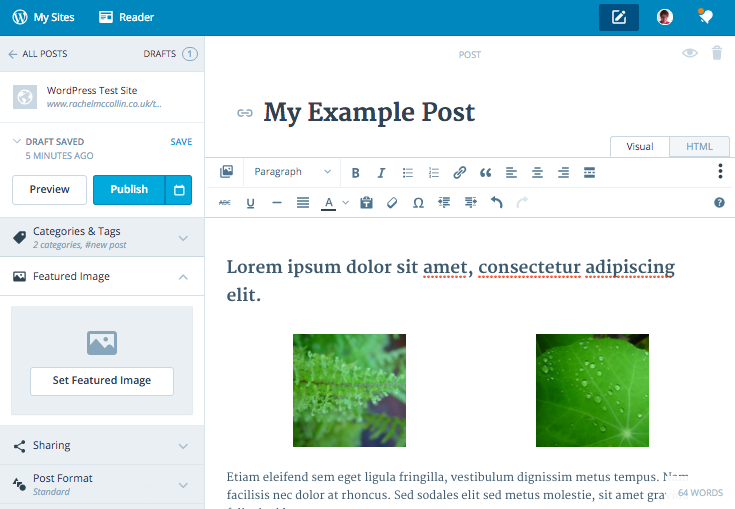Click the Write new post icon
The width and height of the screenshot is (735, 509).
coord(619,17)
